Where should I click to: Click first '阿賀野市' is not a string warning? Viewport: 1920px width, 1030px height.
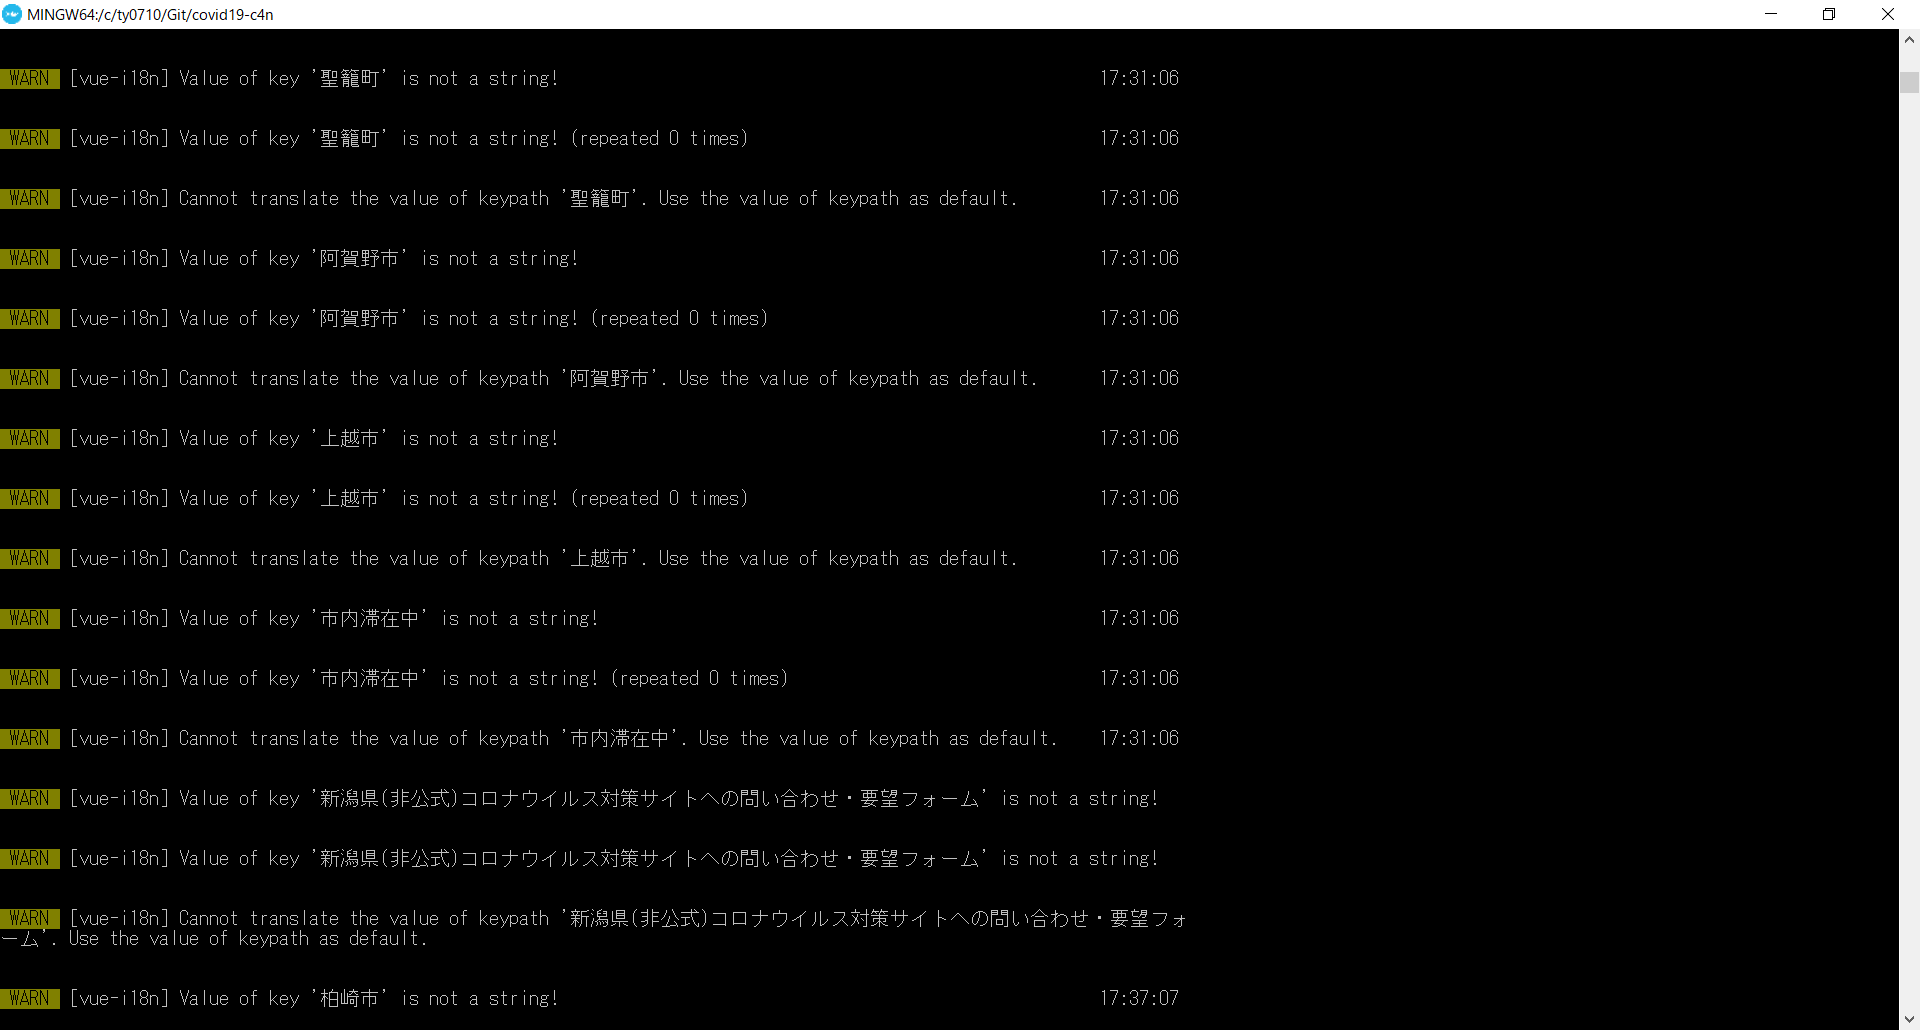click(324, 258)
